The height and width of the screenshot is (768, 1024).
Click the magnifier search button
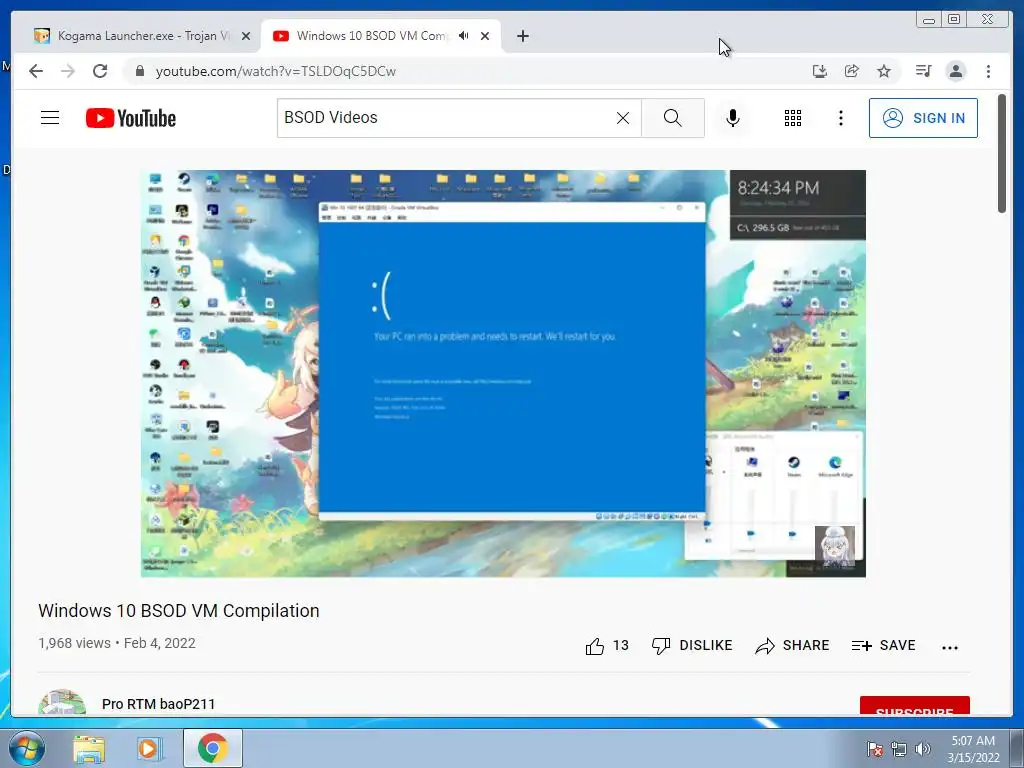tap(673, 118)
